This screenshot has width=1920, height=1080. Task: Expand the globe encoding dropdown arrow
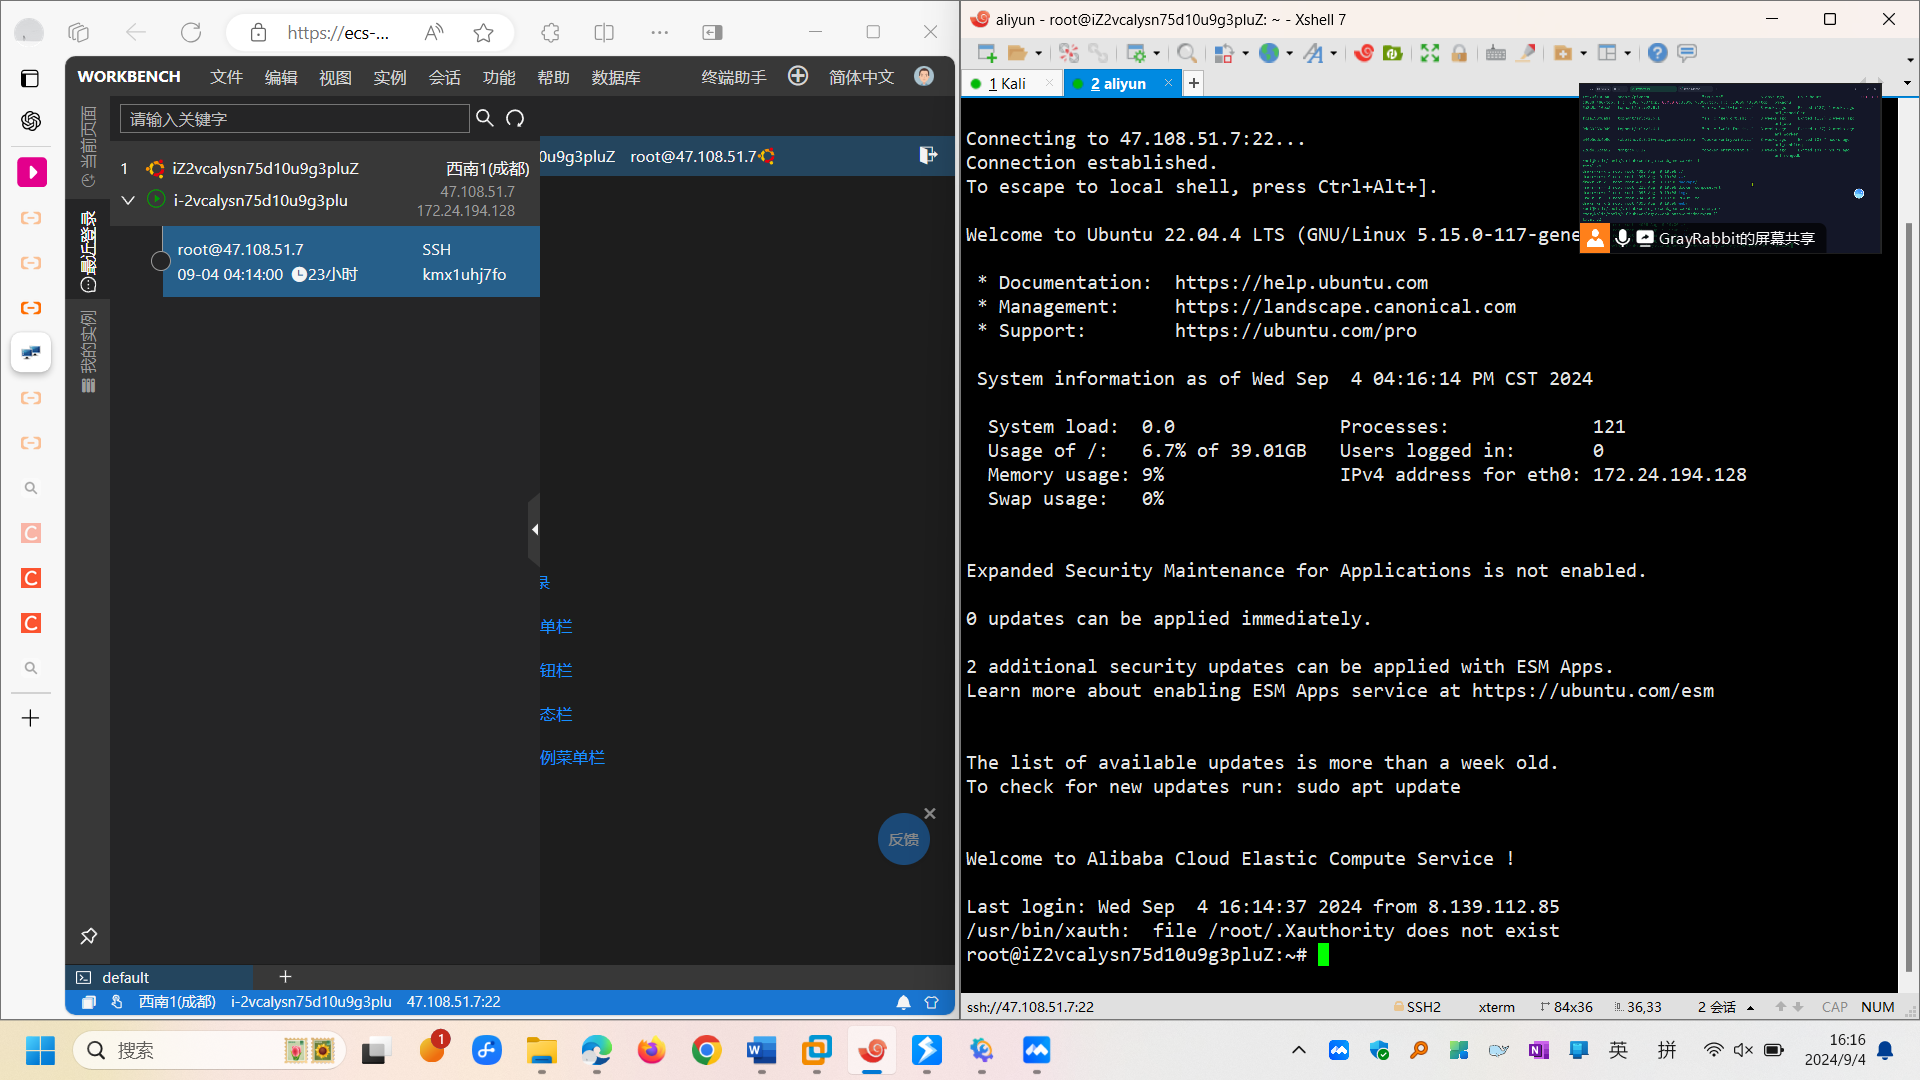click(1288, 53)
